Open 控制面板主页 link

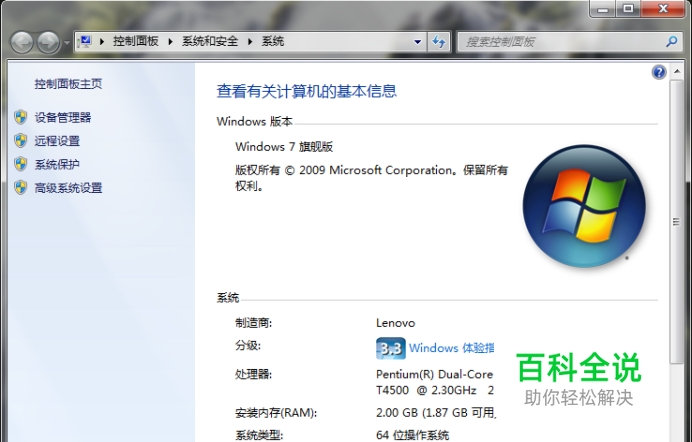click(x=68, y=84)
